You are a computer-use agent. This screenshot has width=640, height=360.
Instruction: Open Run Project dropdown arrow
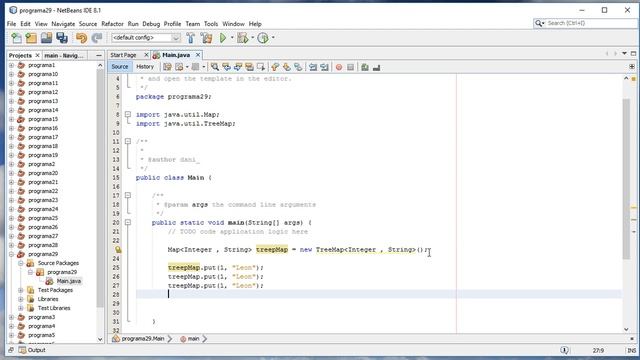(x=232, y=38)
